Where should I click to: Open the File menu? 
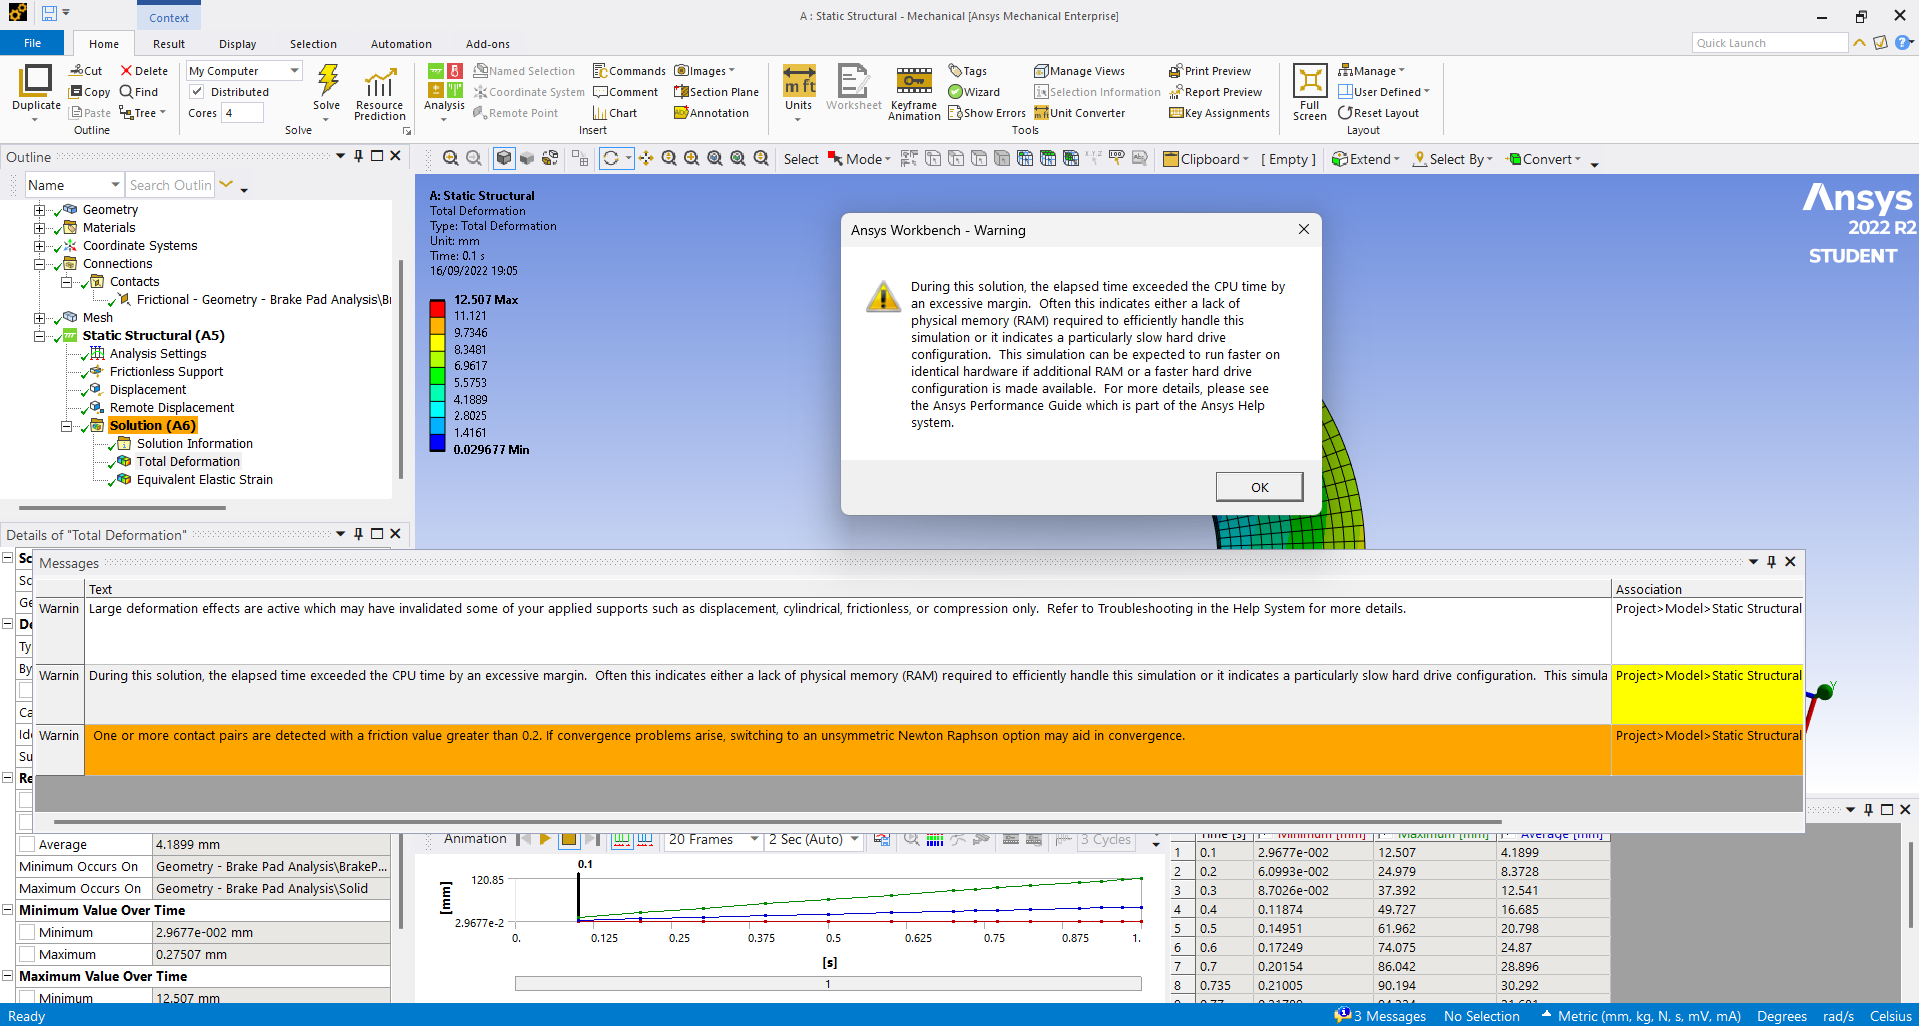click(x=32, y=43)
